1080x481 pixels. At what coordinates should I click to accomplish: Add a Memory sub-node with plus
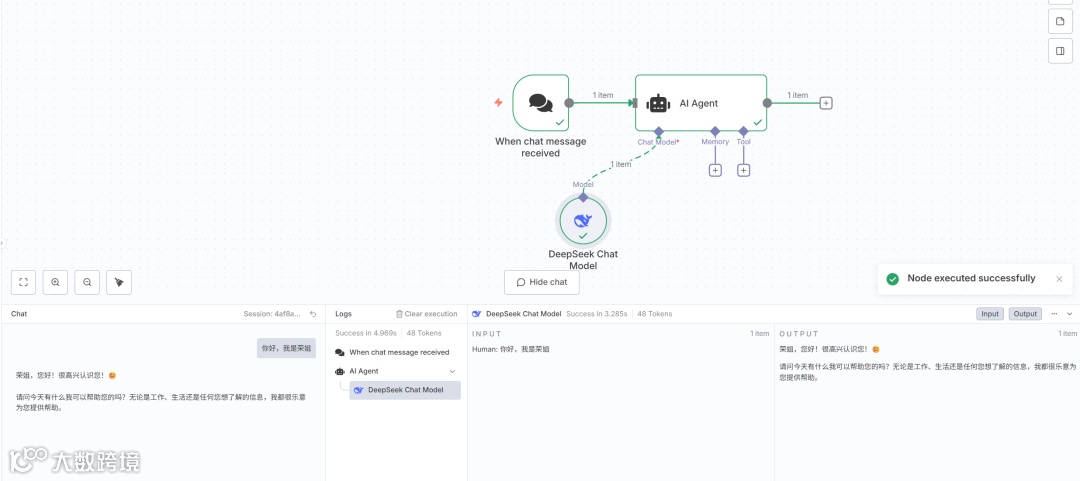pos(715,170)
